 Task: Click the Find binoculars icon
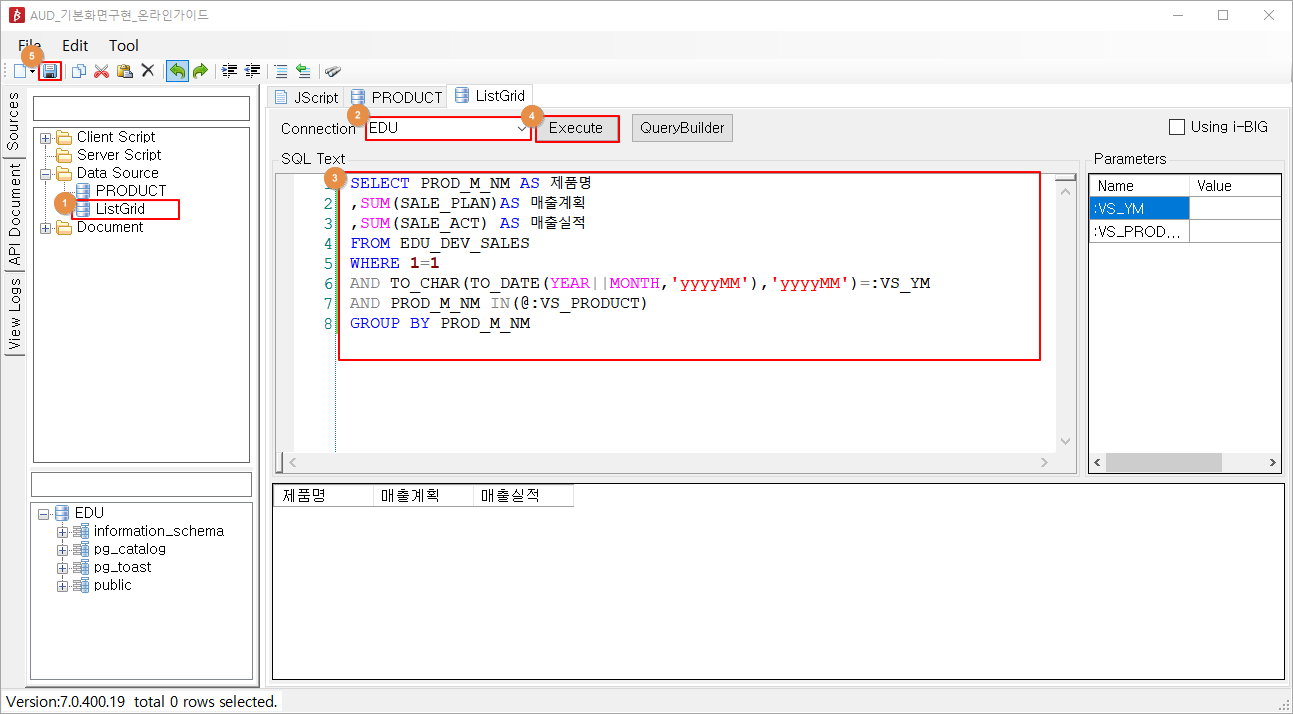pos(333,71)
